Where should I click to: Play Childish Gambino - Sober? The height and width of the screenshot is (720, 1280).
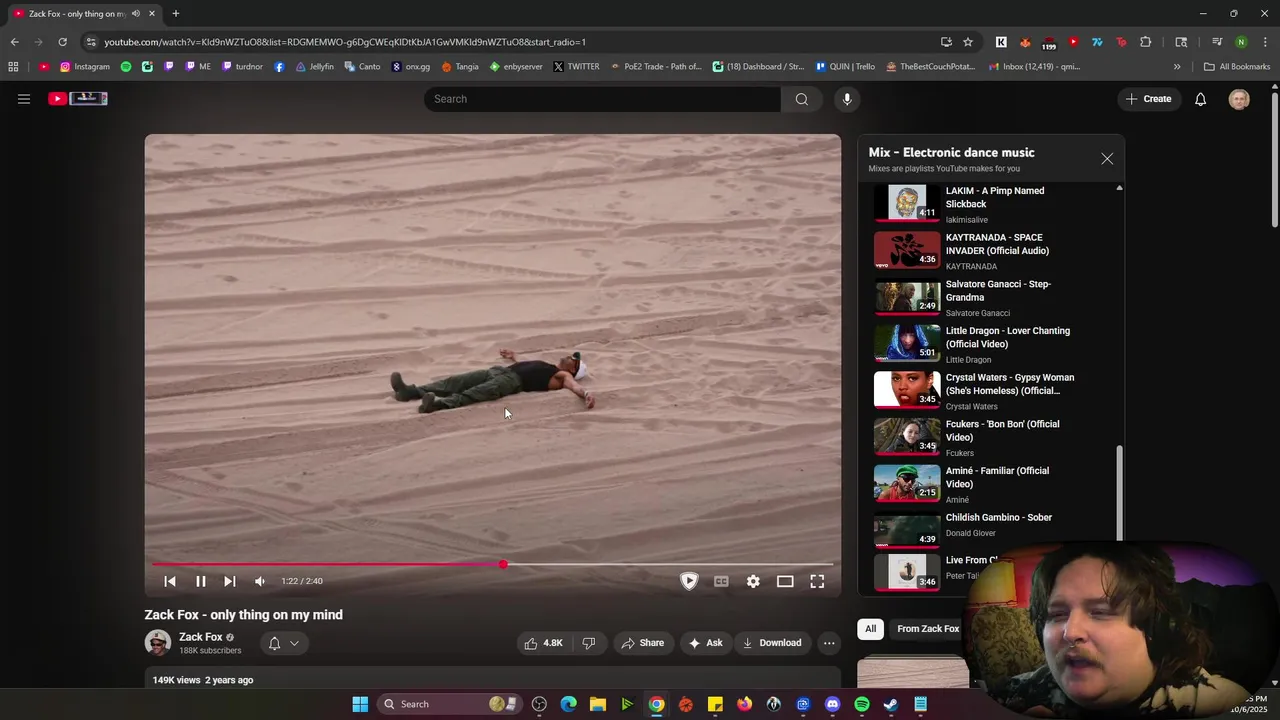(x=994, y=530)
